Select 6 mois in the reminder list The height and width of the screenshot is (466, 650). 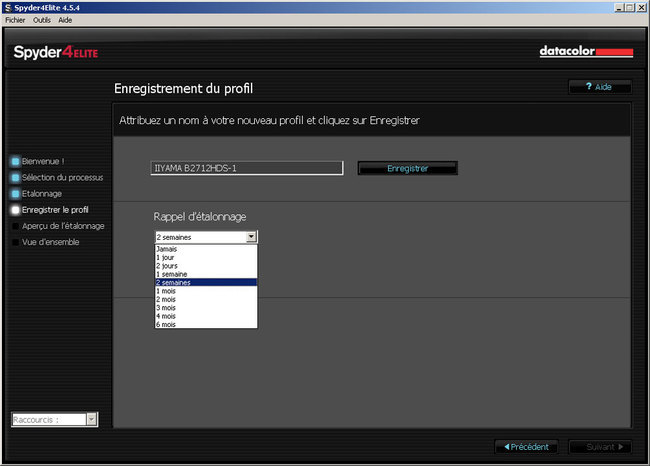206,324
